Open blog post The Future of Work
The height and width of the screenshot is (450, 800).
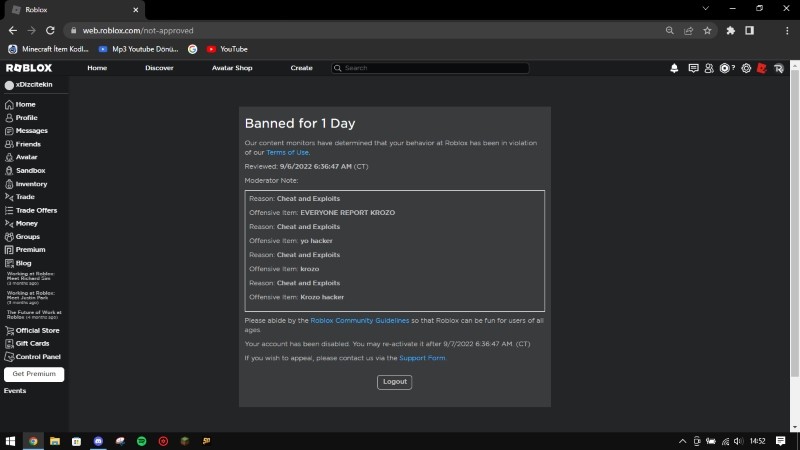click(x=34, y=314)
